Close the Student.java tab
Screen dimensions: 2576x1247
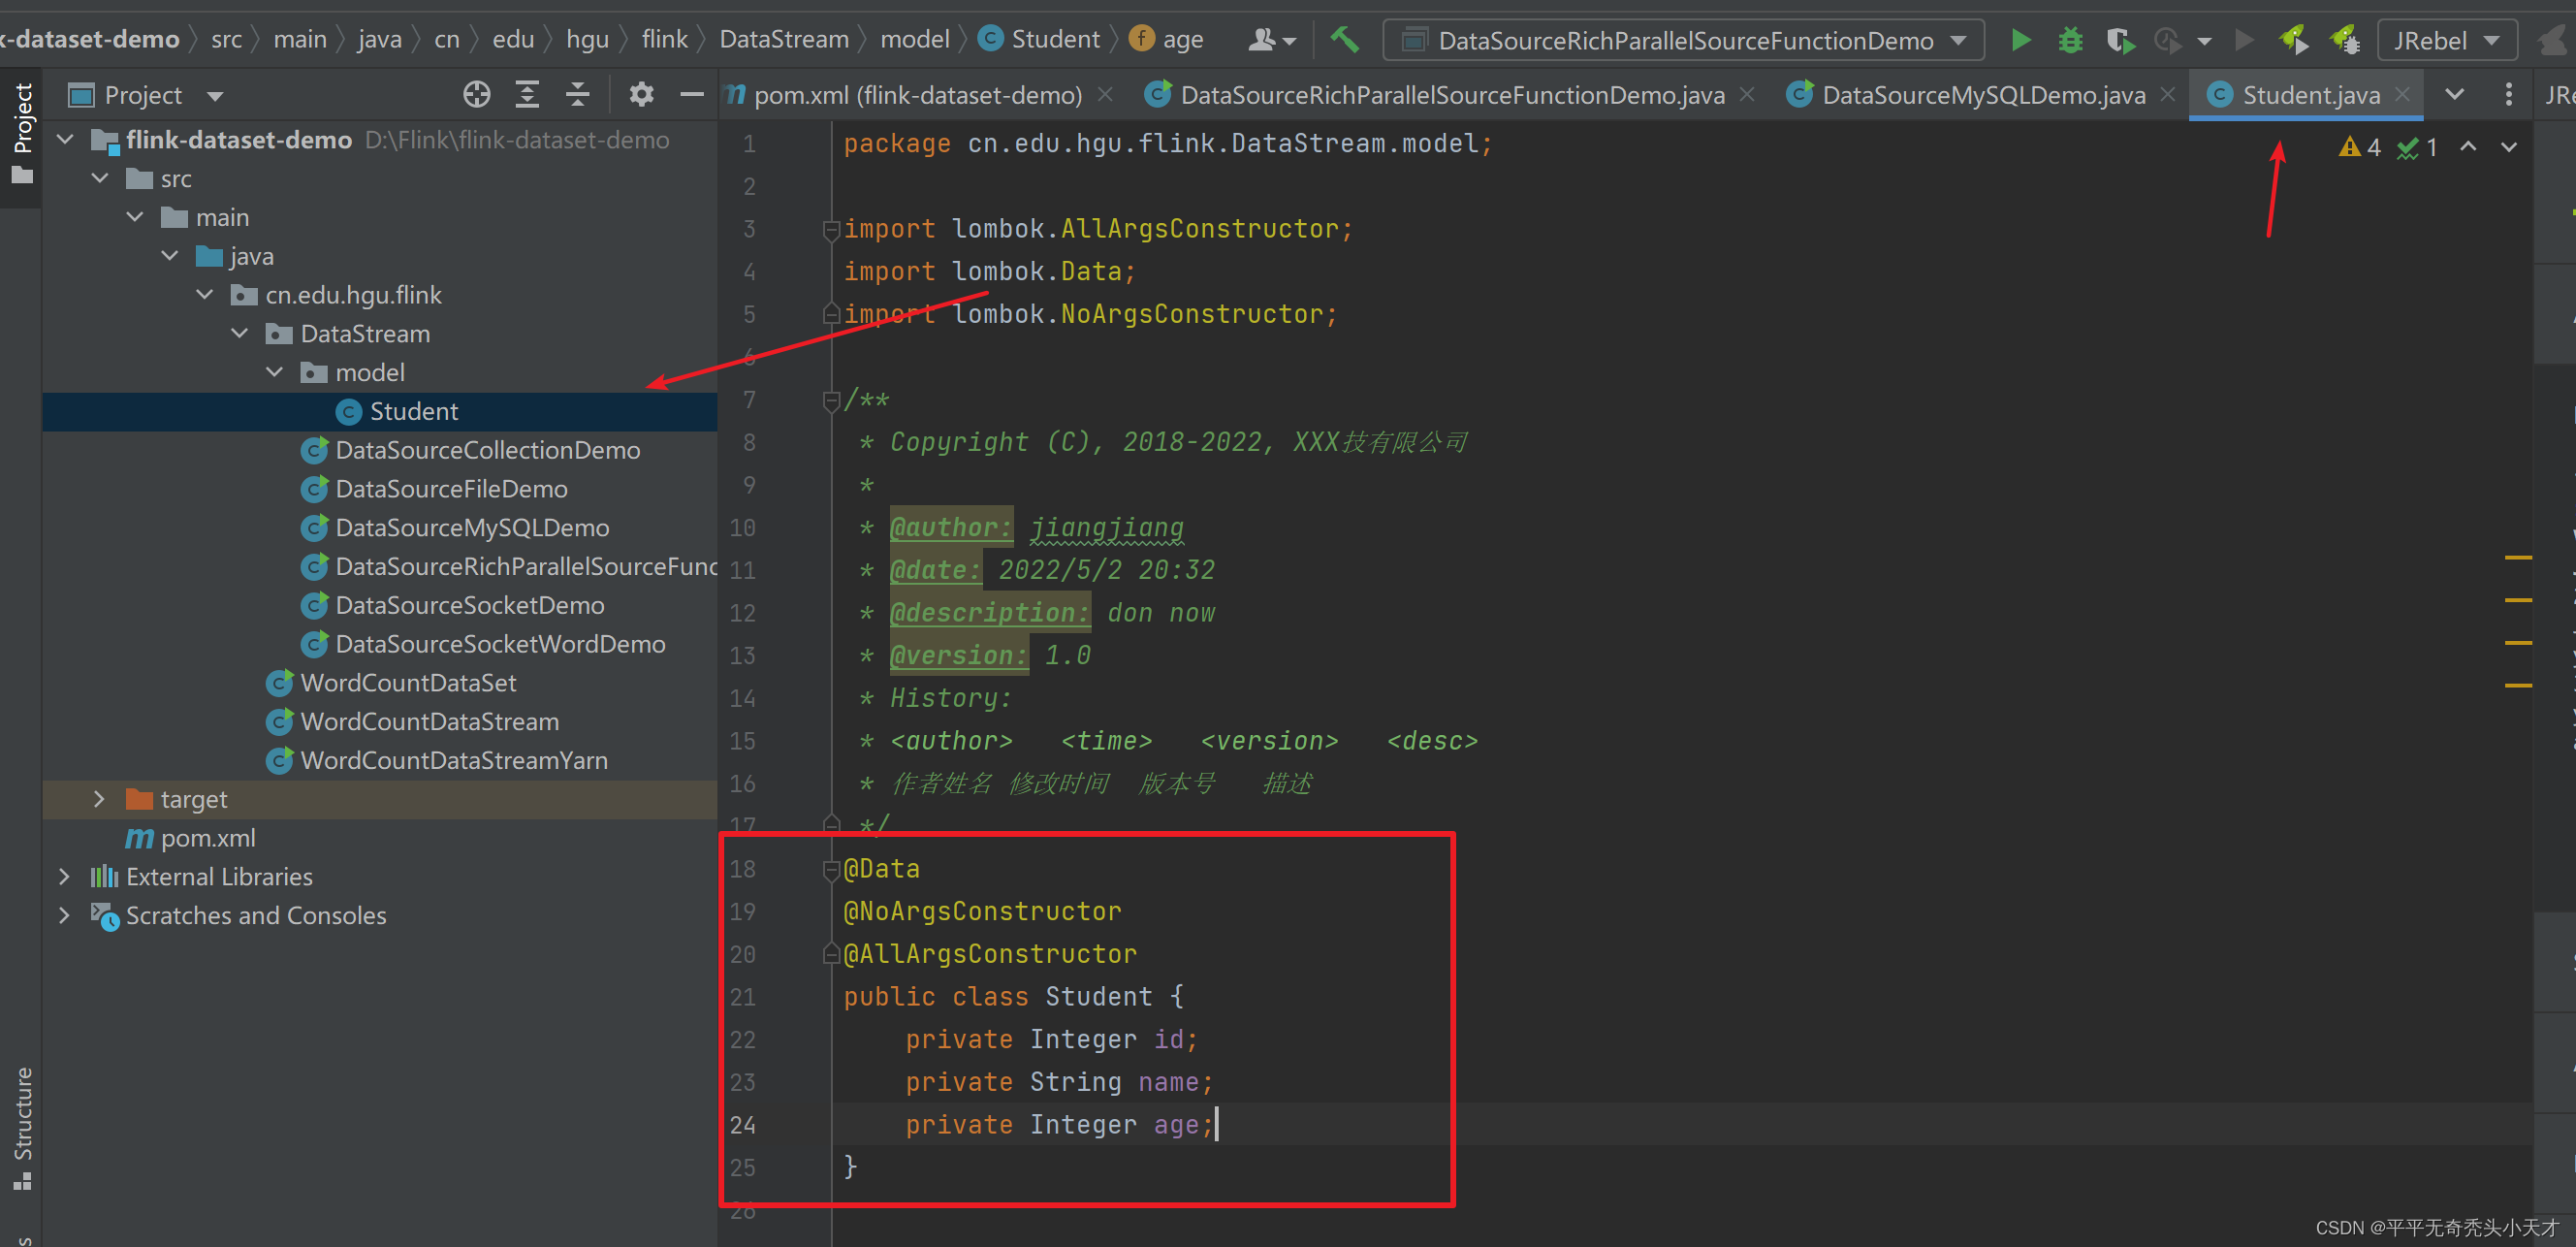[x=2402, y=94]
